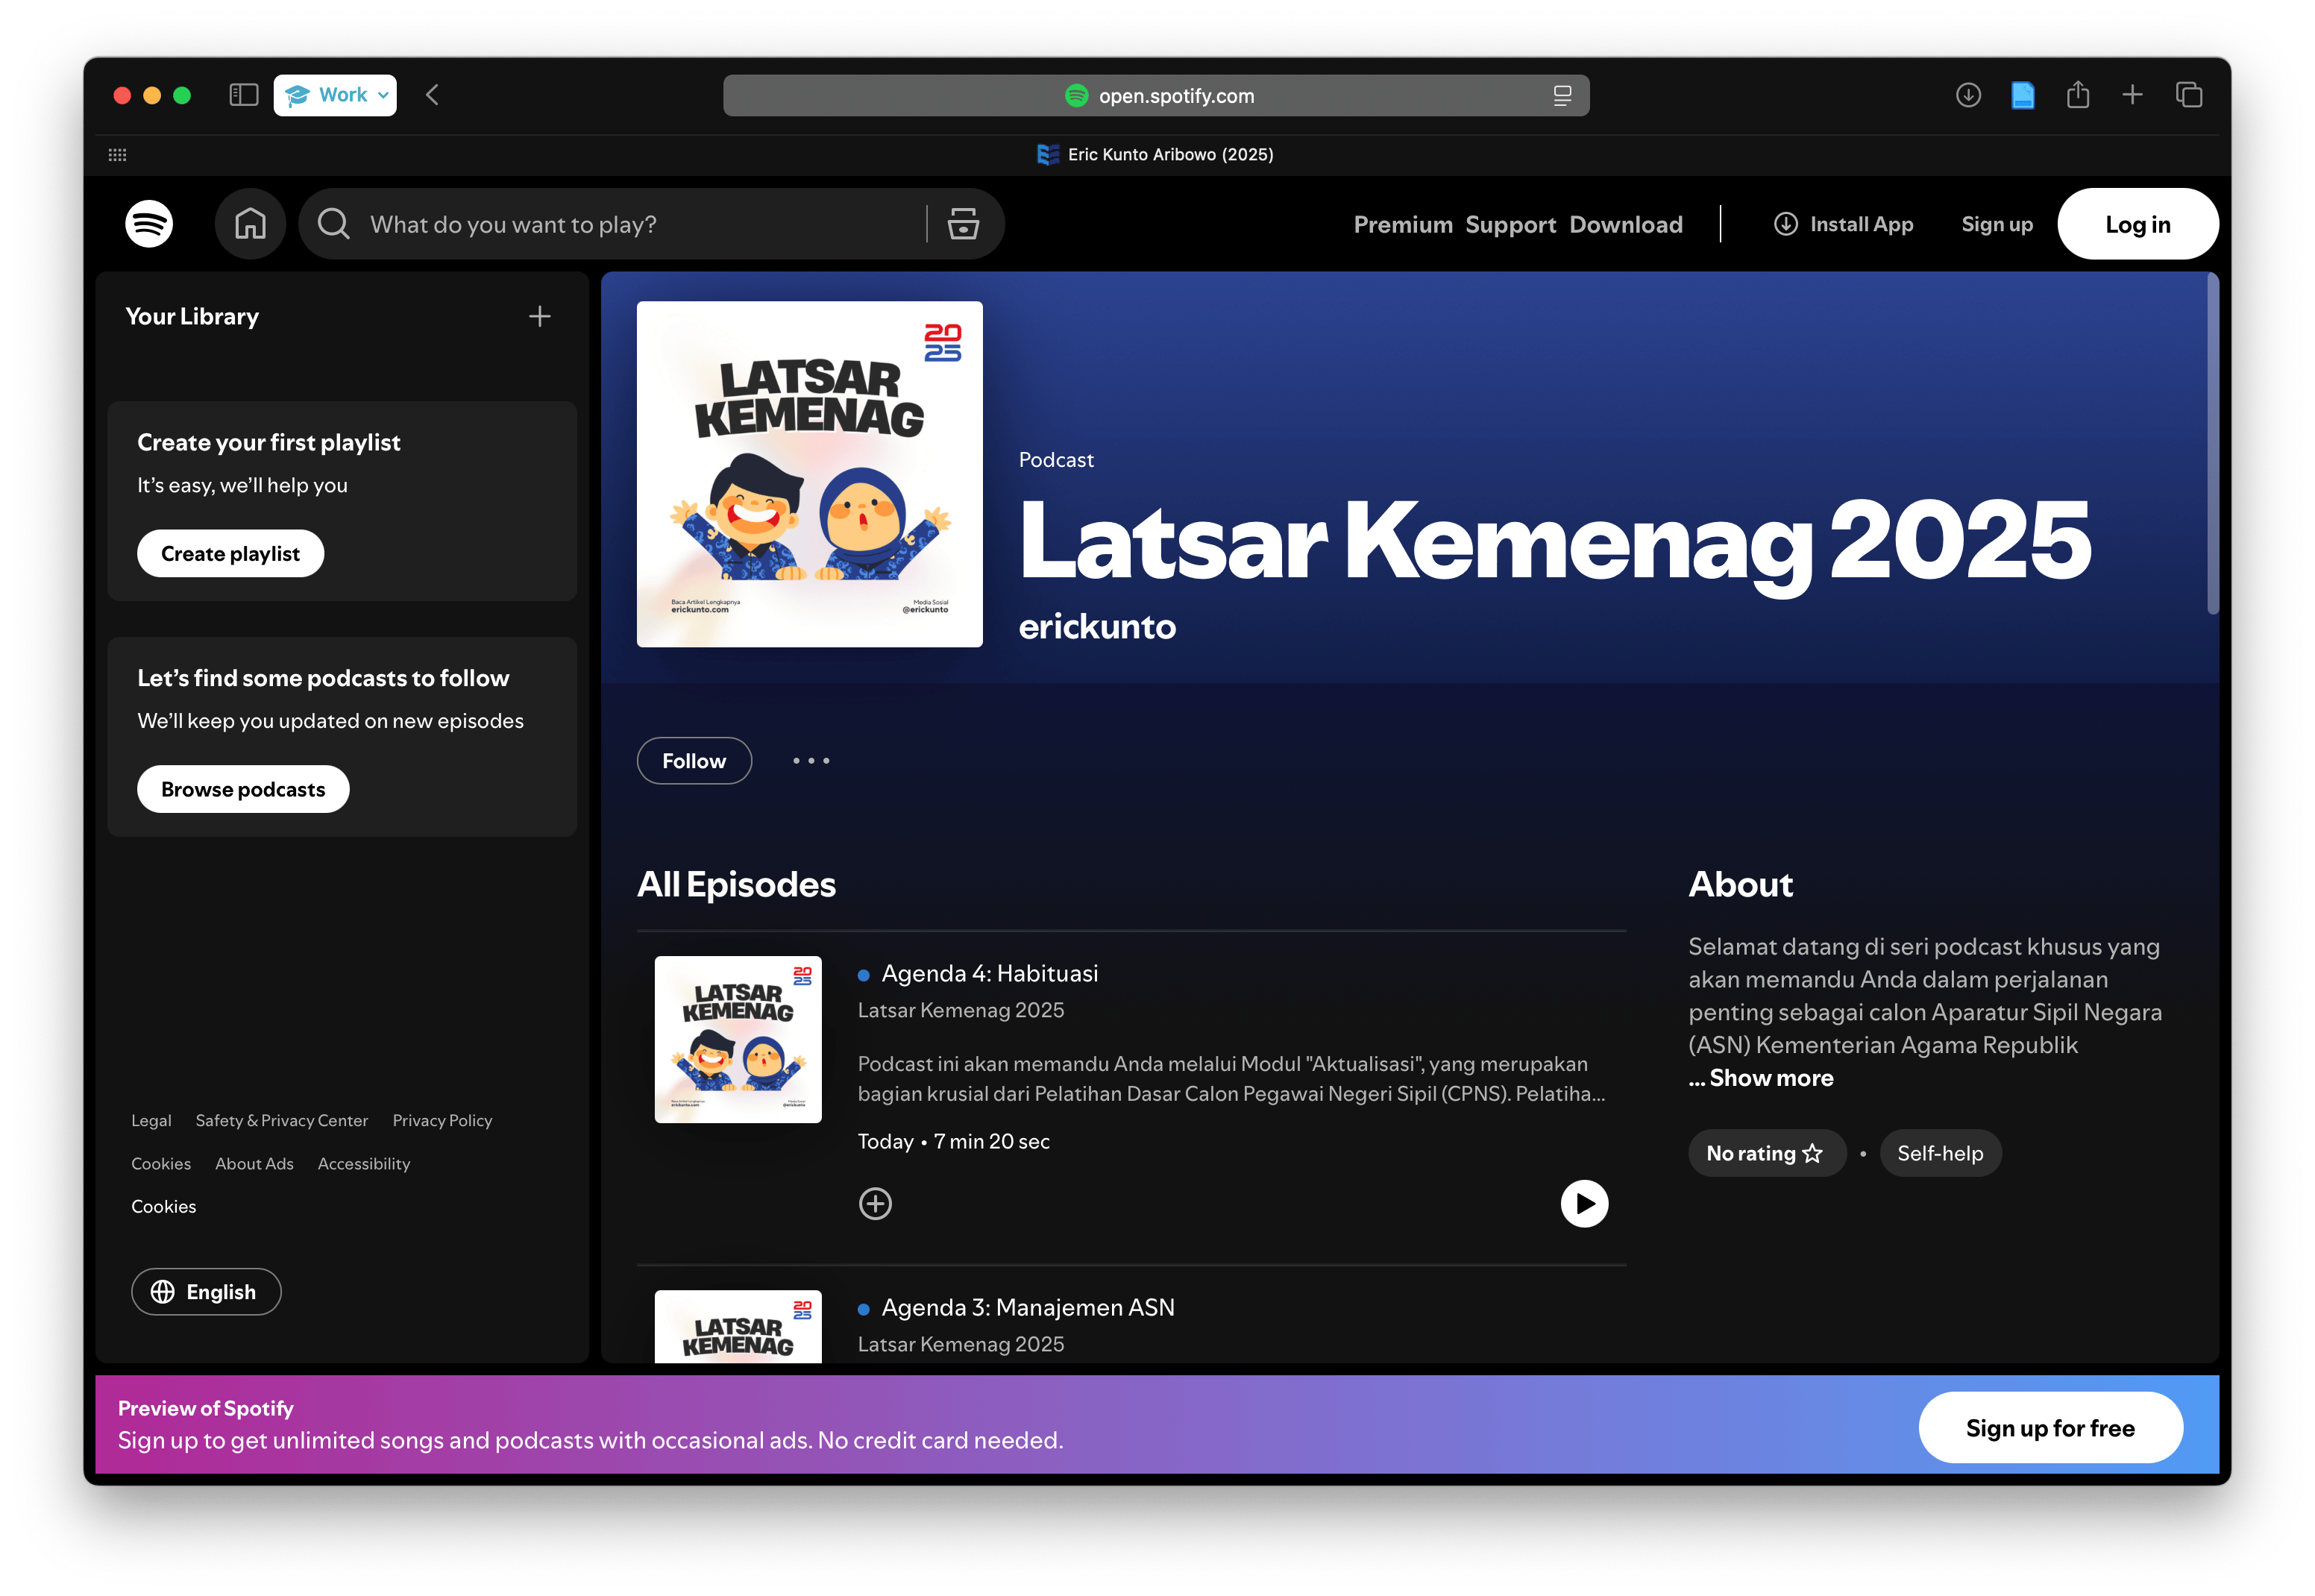The height and width of the screenshot is (1596, 2315).
Task: Click the Browse podcasts button
Action: [x=243, y=789]
